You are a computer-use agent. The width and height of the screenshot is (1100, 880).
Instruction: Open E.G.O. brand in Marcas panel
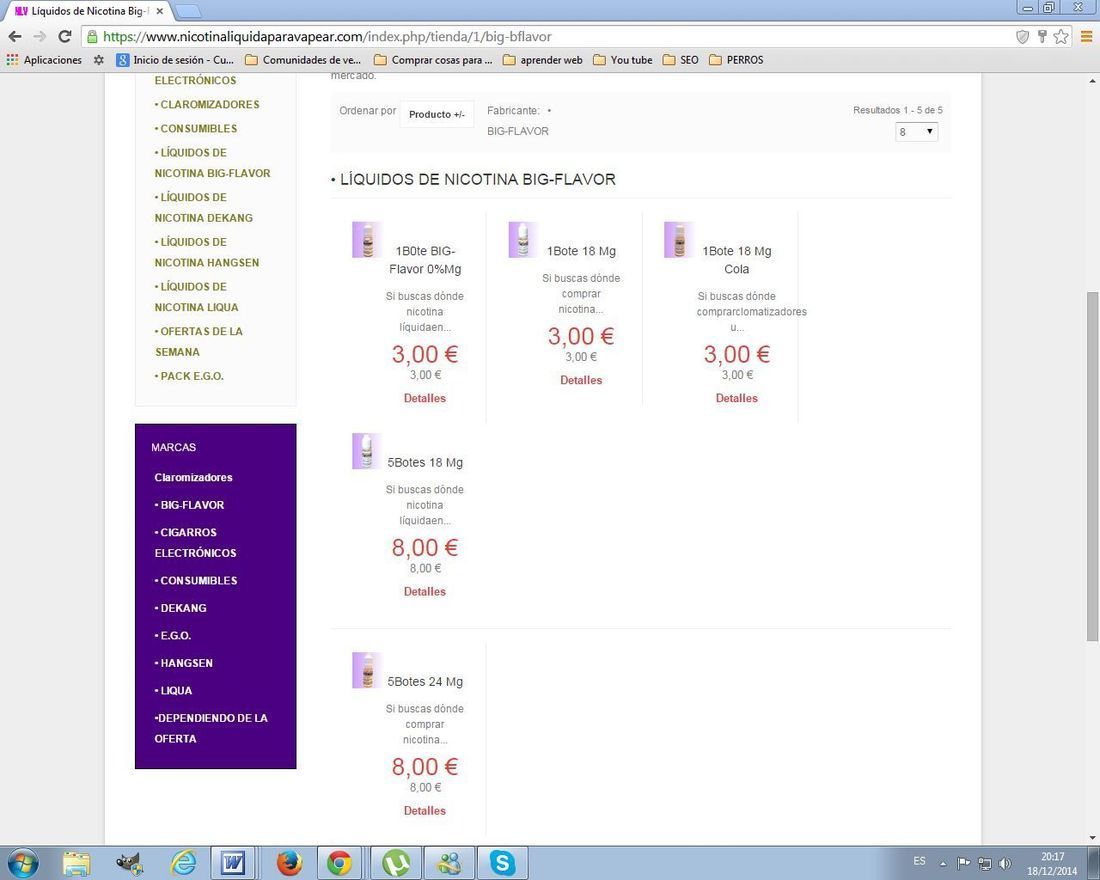click(x=173, y=636)
